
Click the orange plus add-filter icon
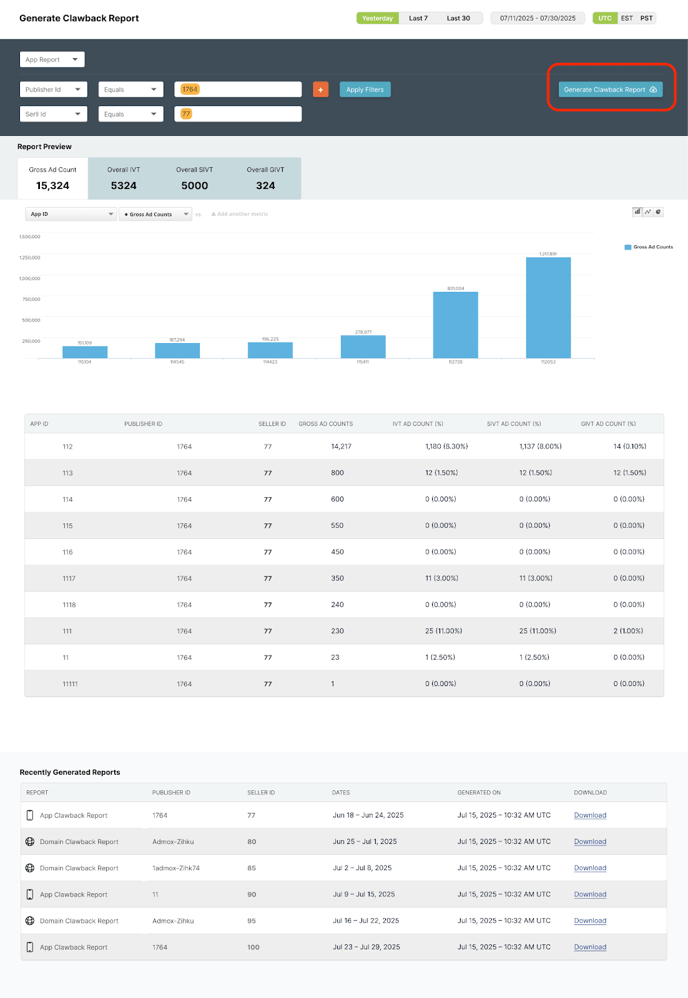pyautogui.click(x=321, y=89)
